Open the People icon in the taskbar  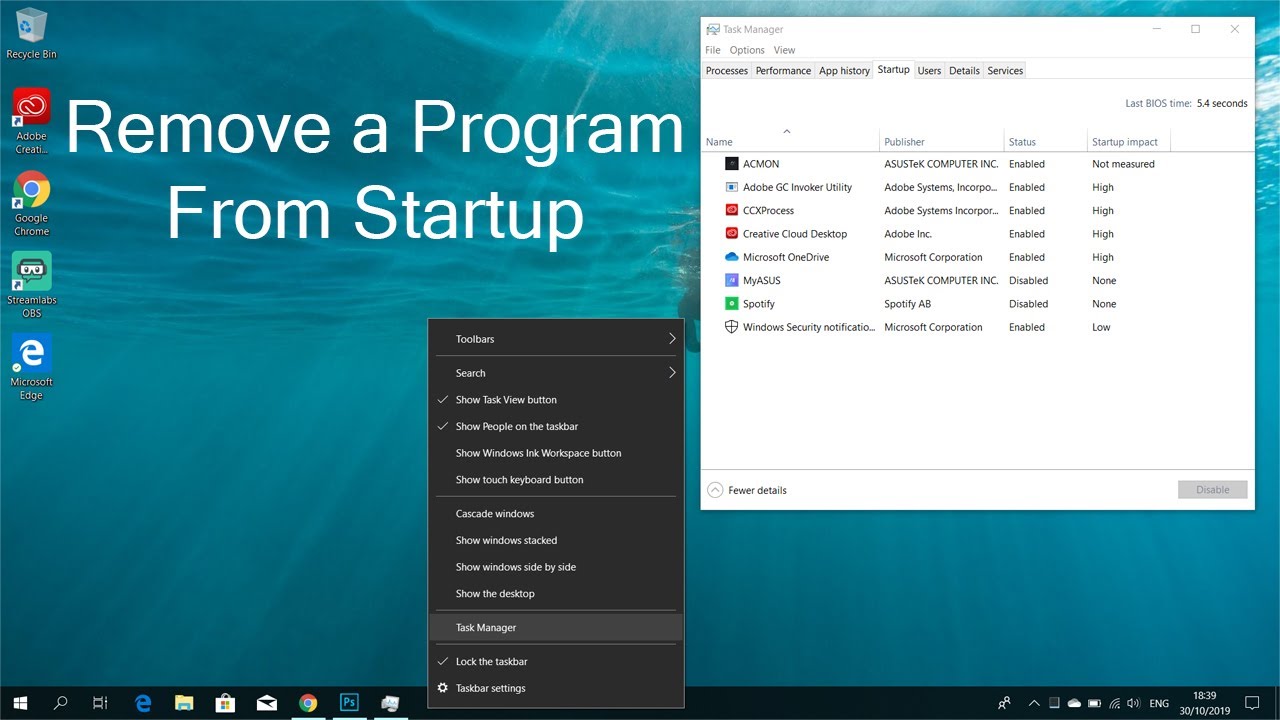(x=1004, y=703)
